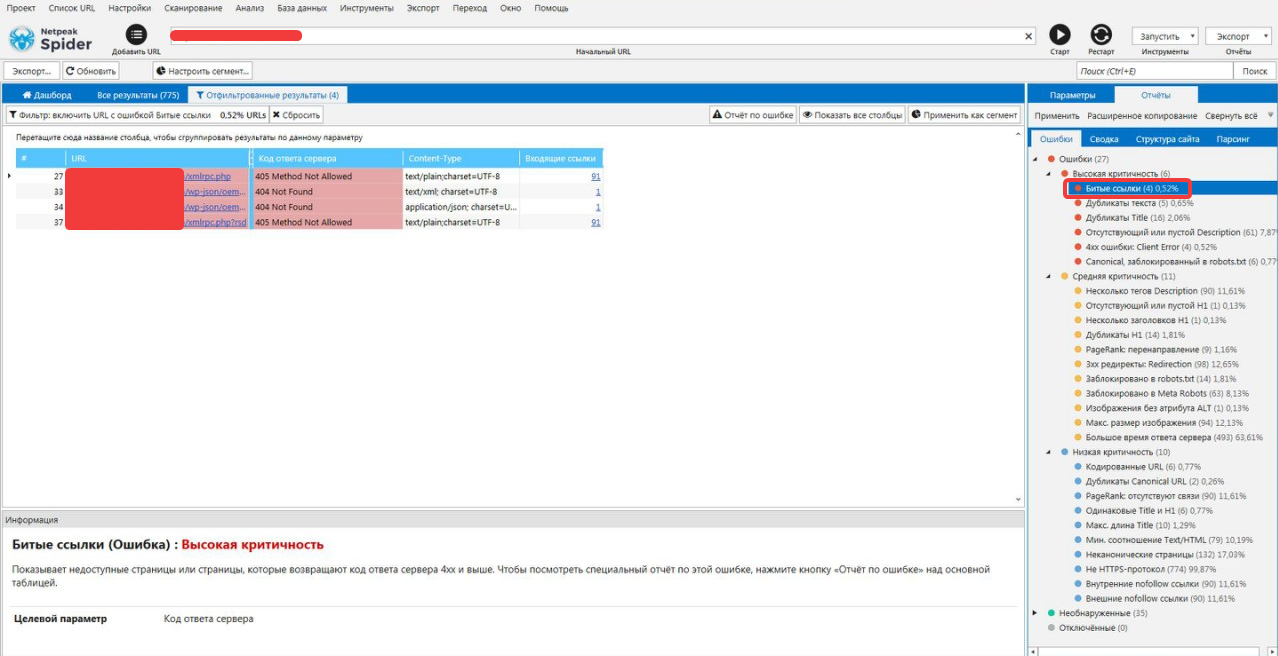Click the Netpeak Spider logo
Screen dimensions: 1278x656
pyautogui.click(x=51, y=38)
